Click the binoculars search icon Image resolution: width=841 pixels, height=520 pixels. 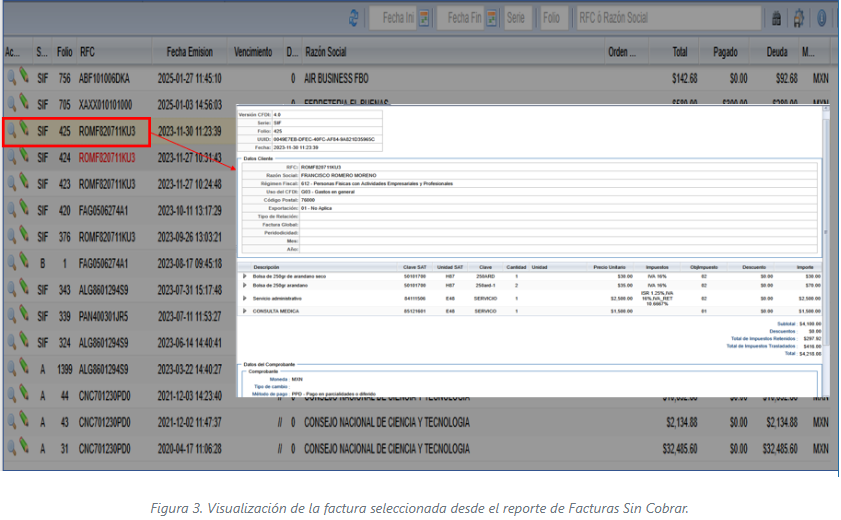pos(776,18)
